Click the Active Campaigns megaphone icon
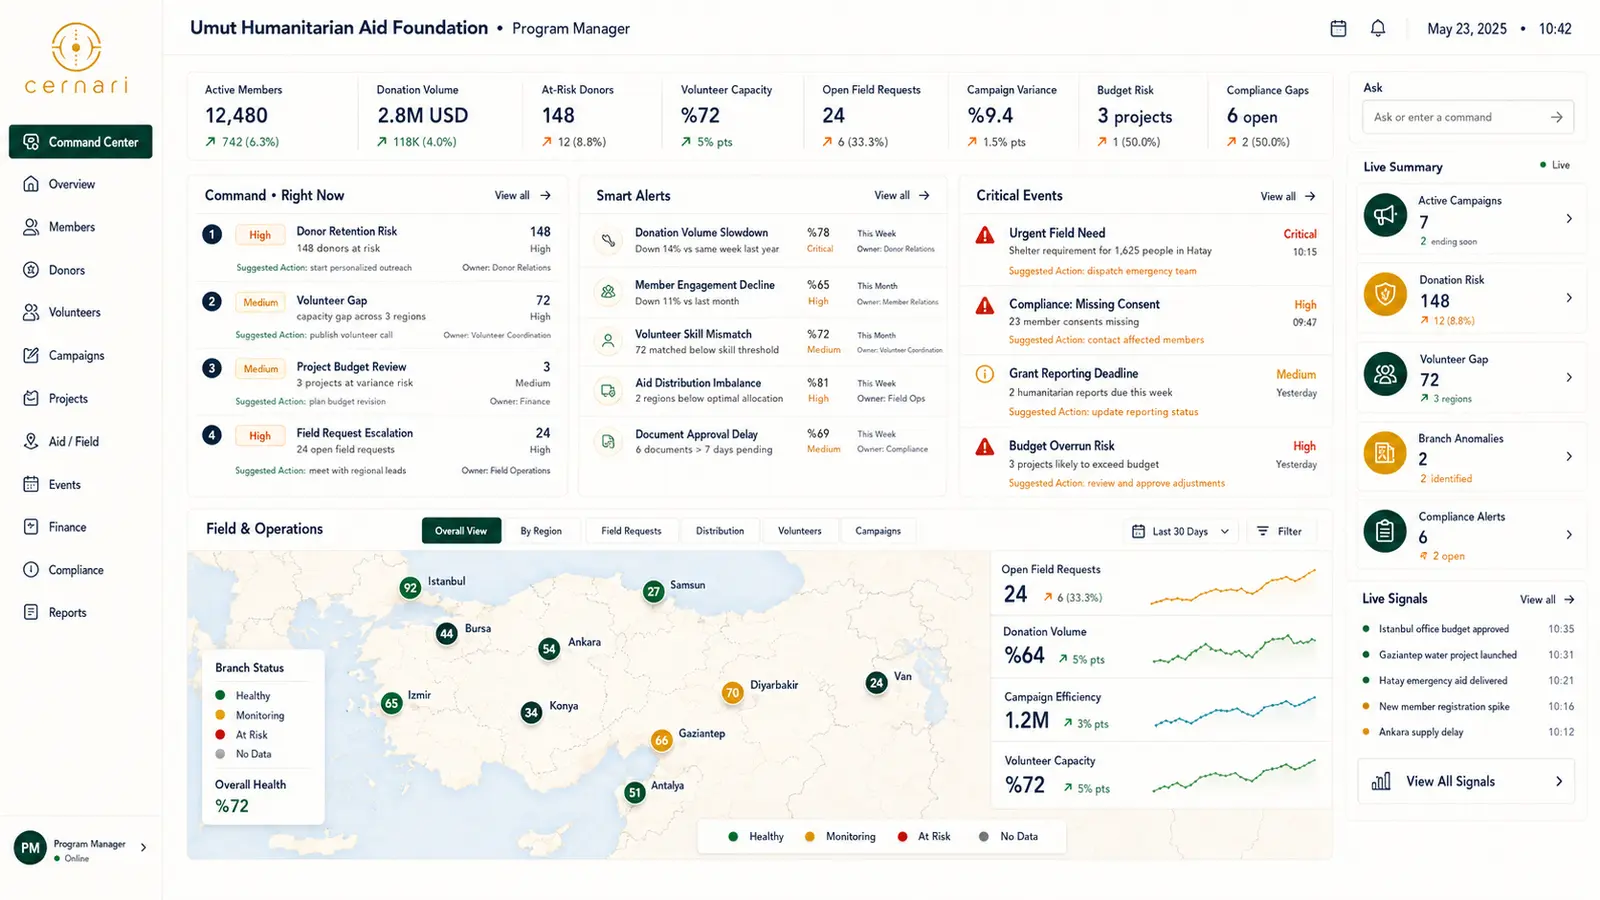This screenshot has height=900, width=1600. [1385, 215]
